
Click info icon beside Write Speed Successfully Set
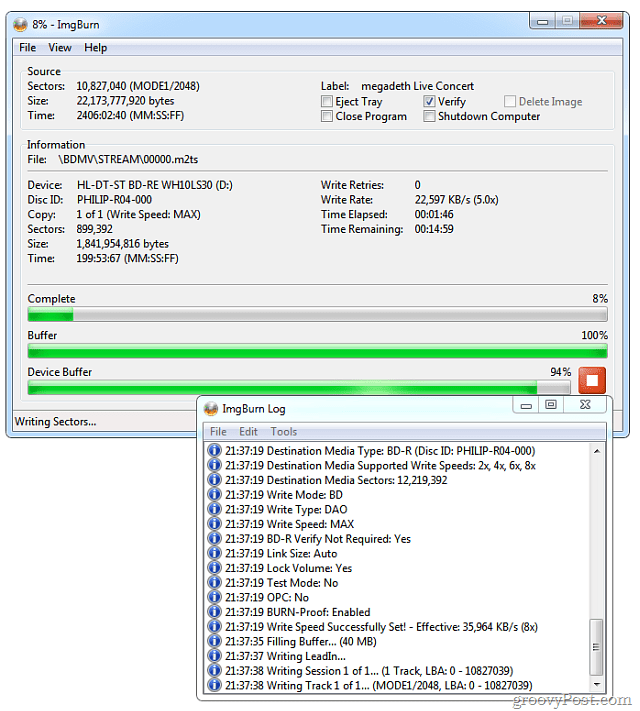pyautogui.click(x=214, y=626)
